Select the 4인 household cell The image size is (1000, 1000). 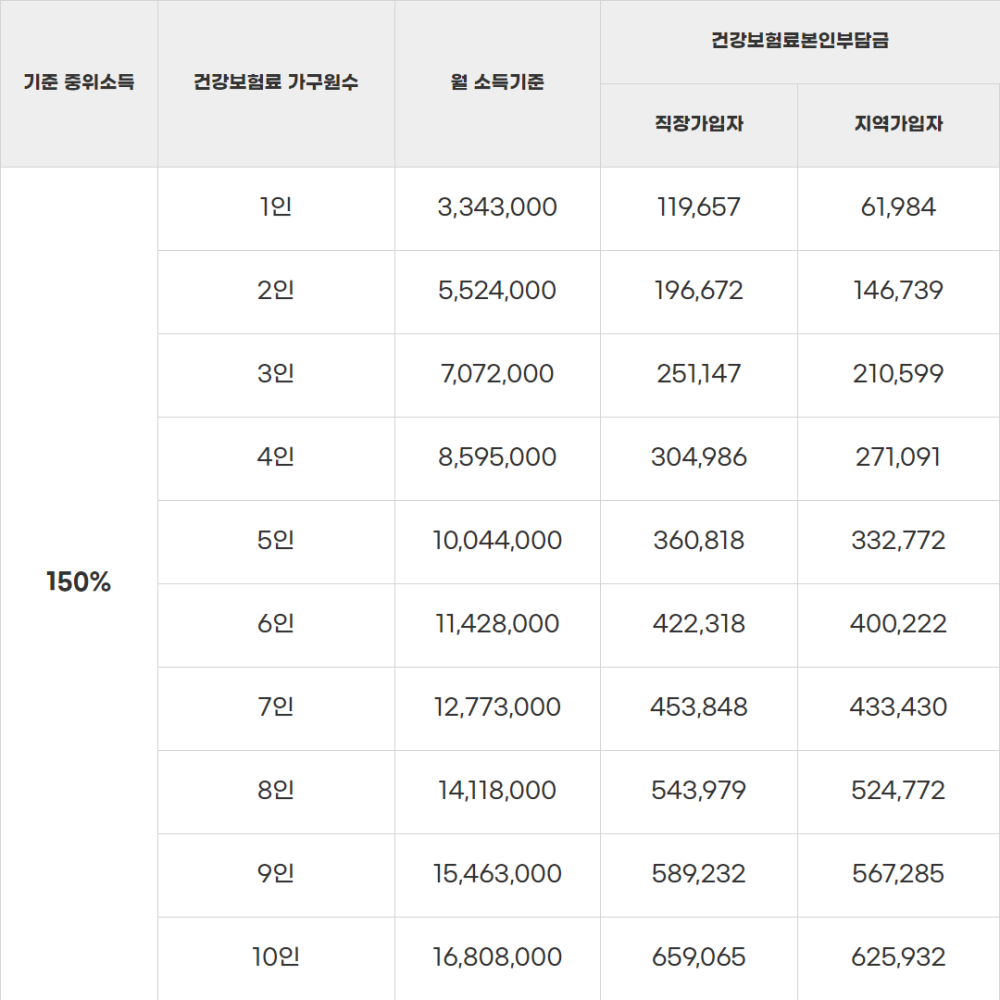click(276, 458)
